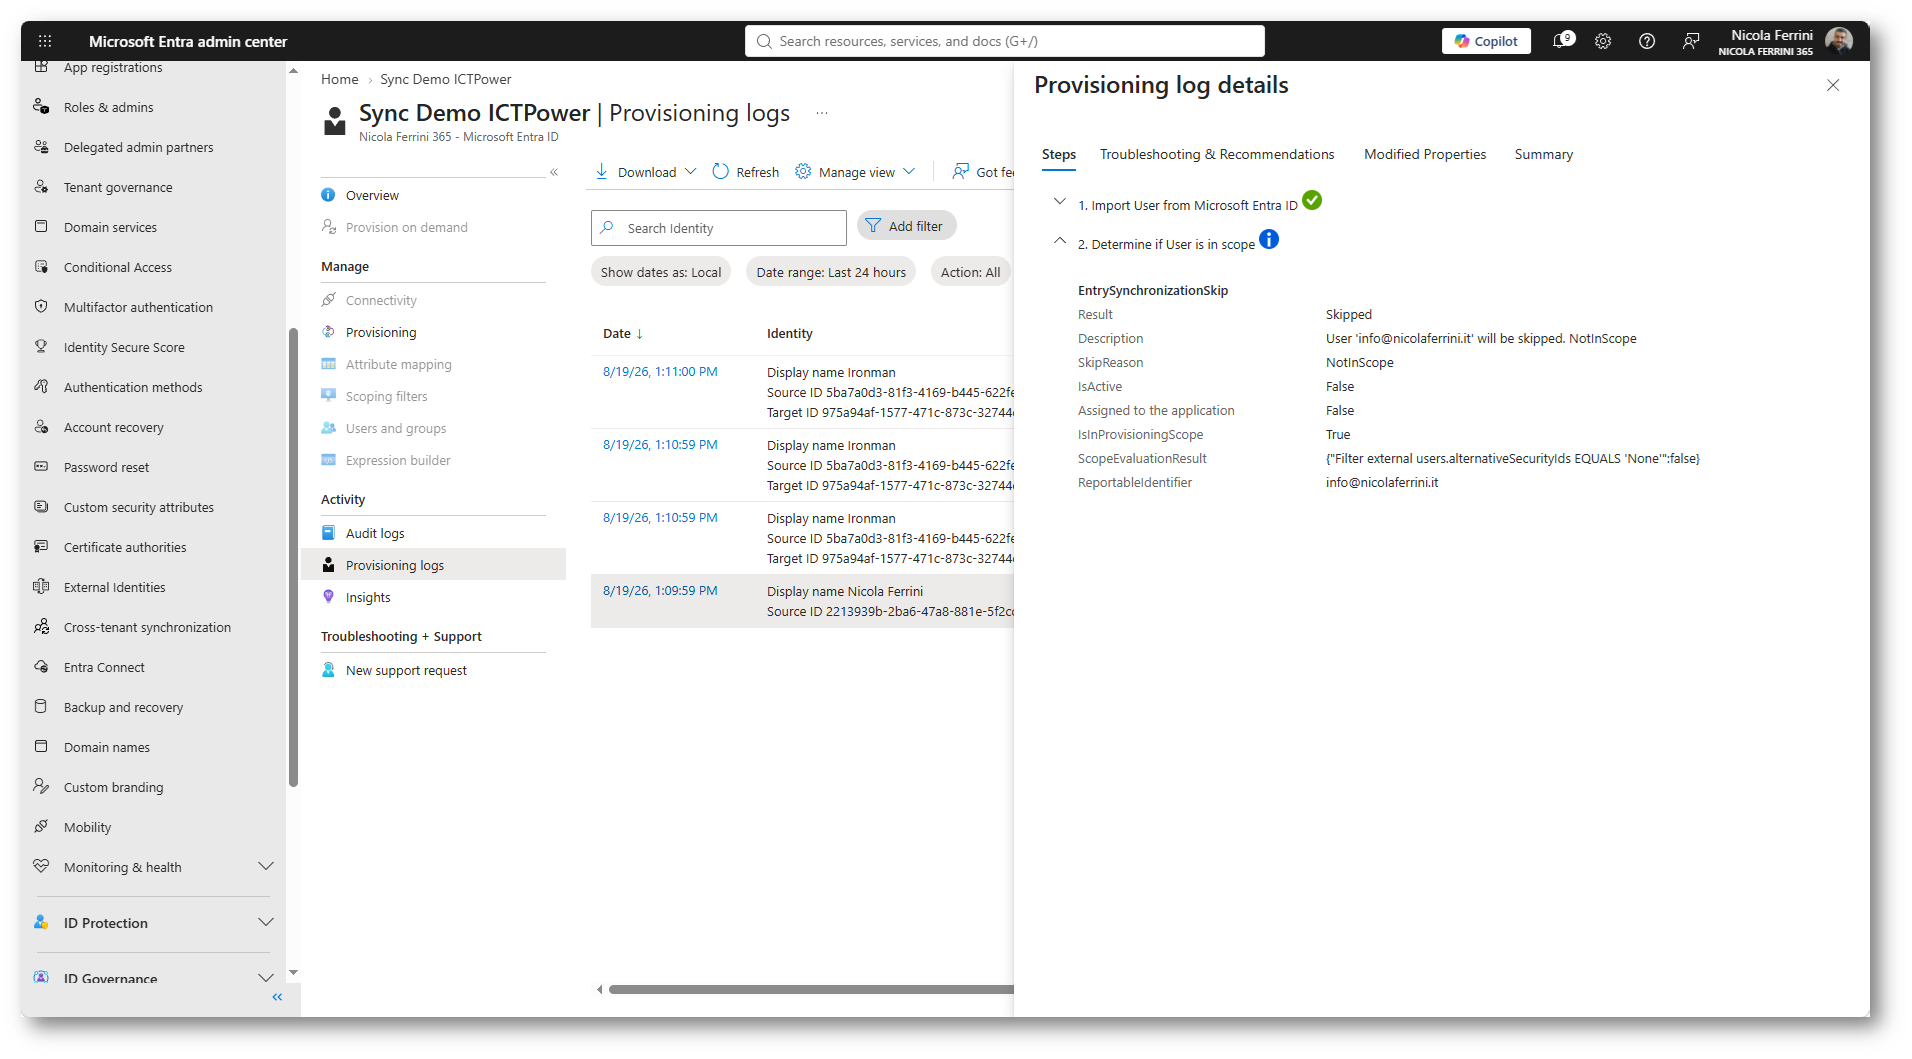The width and height of the screenshot is (1912, 1059).
Task: Open log entry at 1:09:59 PM
Action: [x=660, y=590]
